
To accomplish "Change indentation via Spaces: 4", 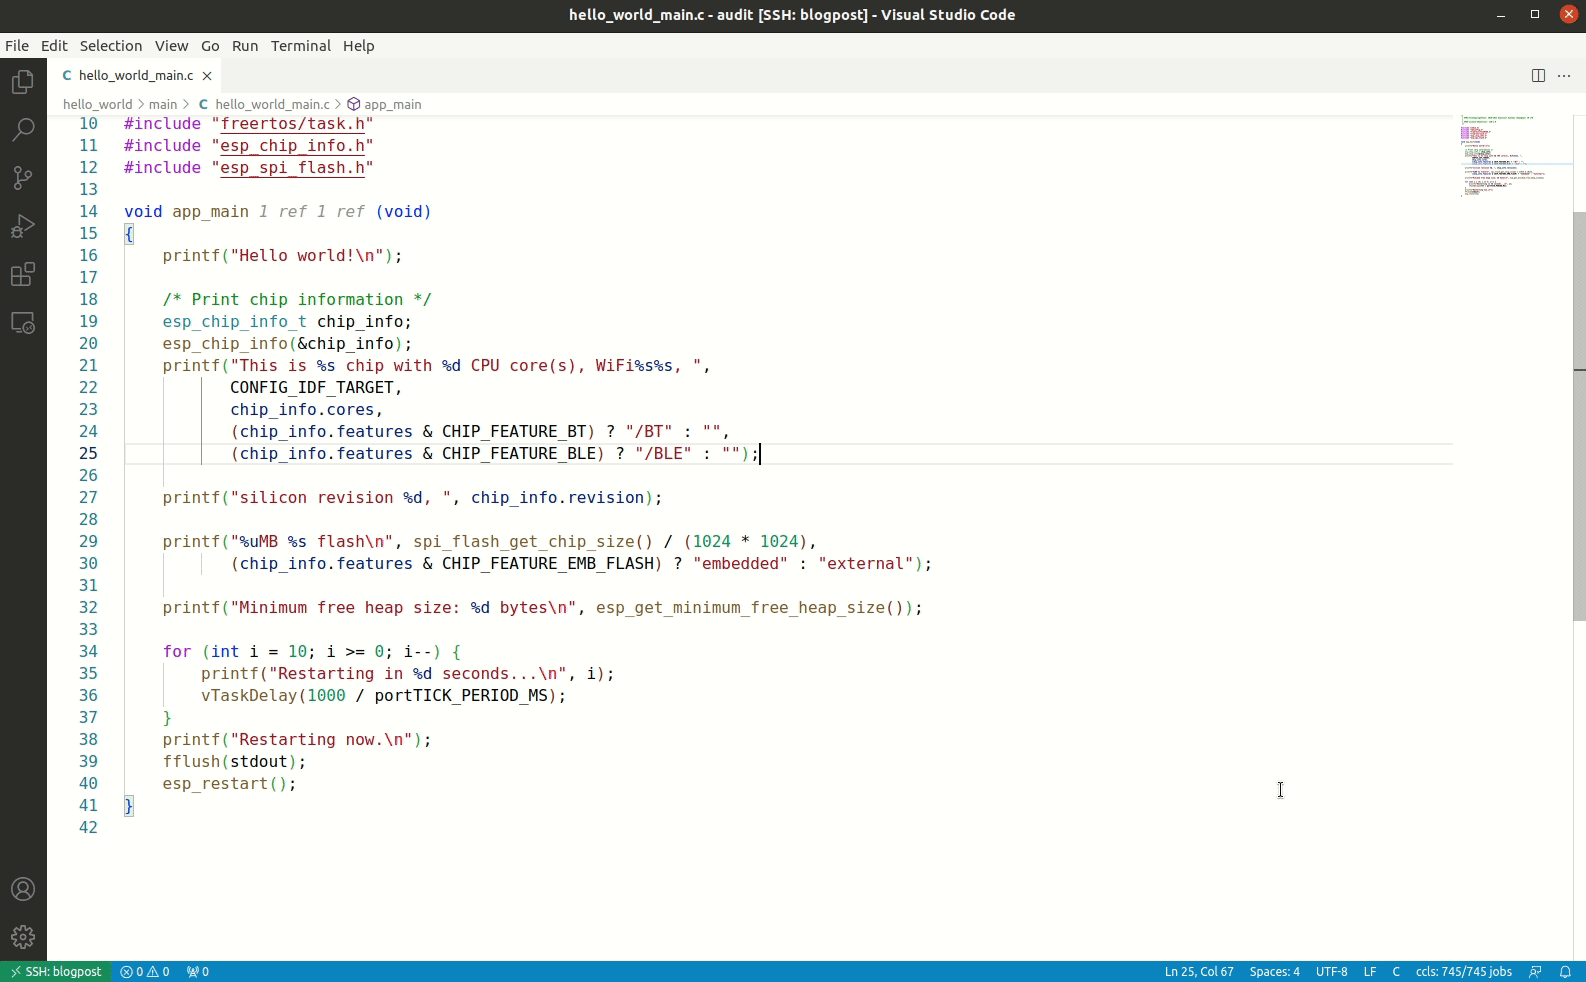I will (1275, 971).
